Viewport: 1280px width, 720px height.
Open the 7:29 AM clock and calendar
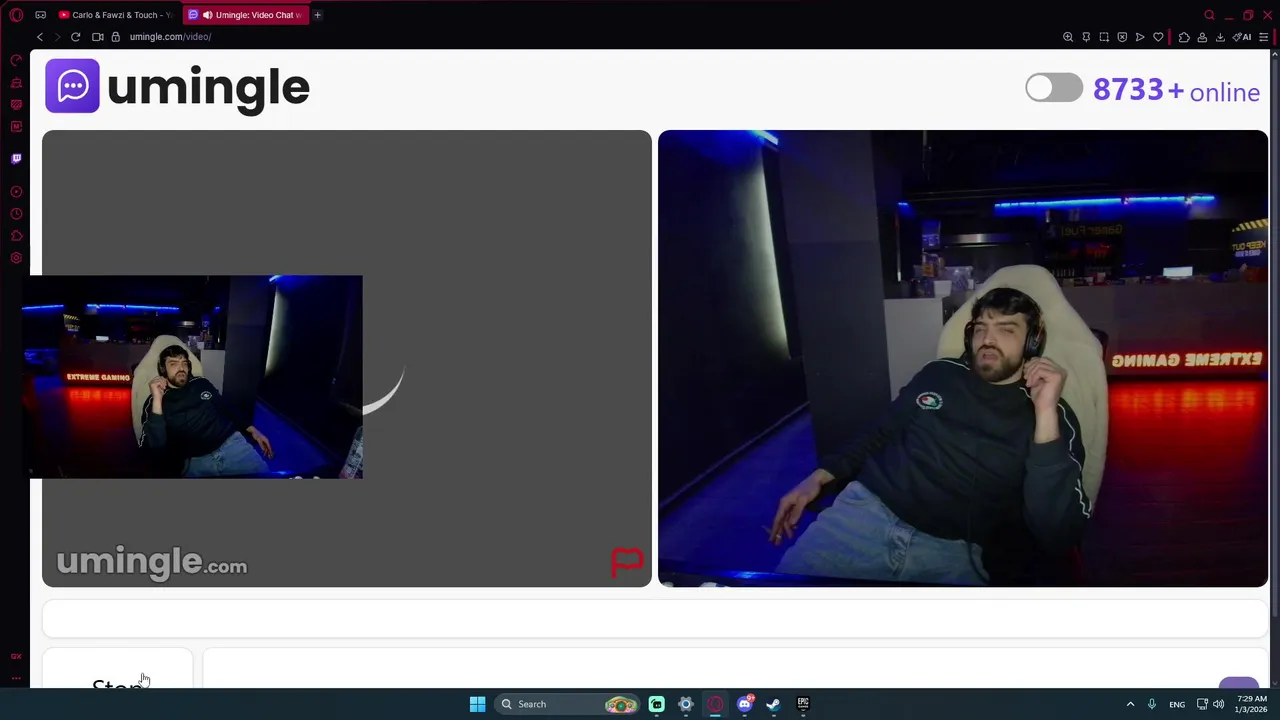tap(1252, 704)
